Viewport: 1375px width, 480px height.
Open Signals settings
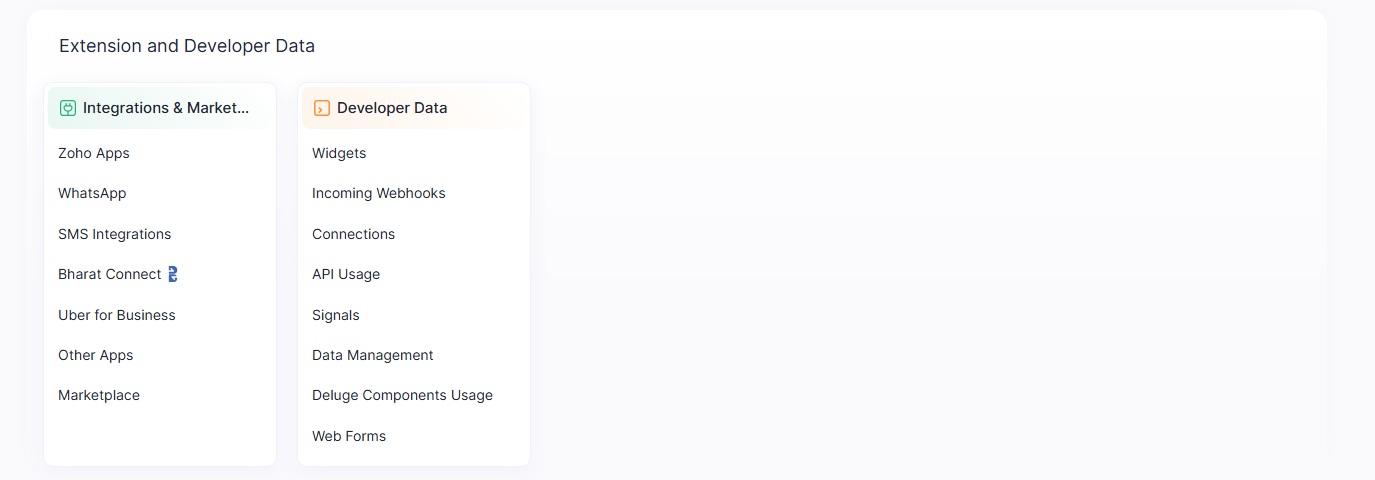tap(335, 315)
